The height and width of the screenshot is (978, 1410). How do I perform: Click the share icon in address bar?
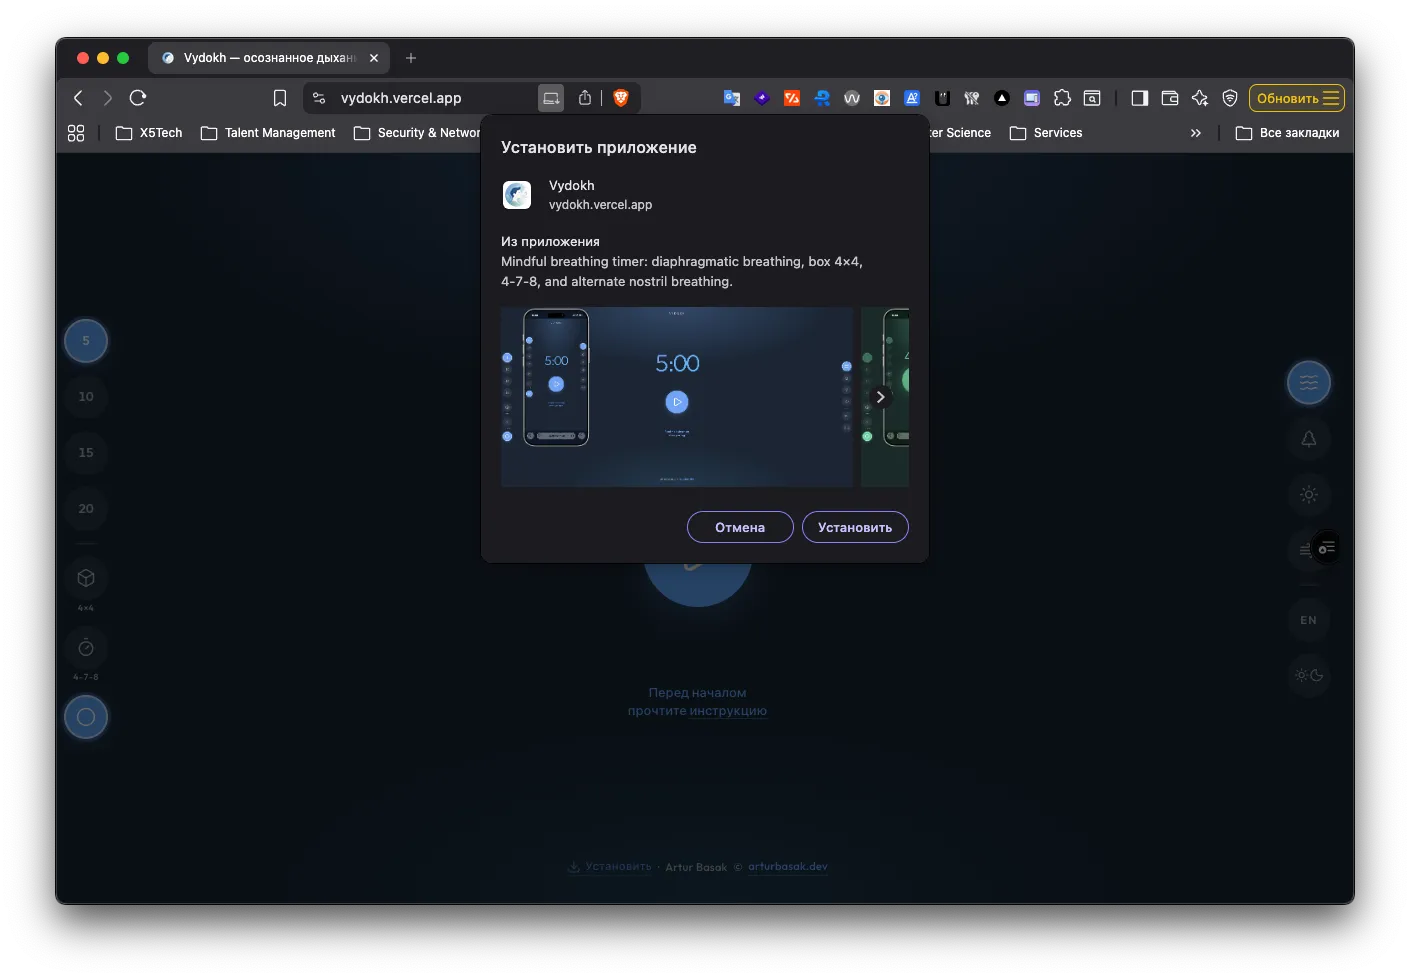point(585,98)
